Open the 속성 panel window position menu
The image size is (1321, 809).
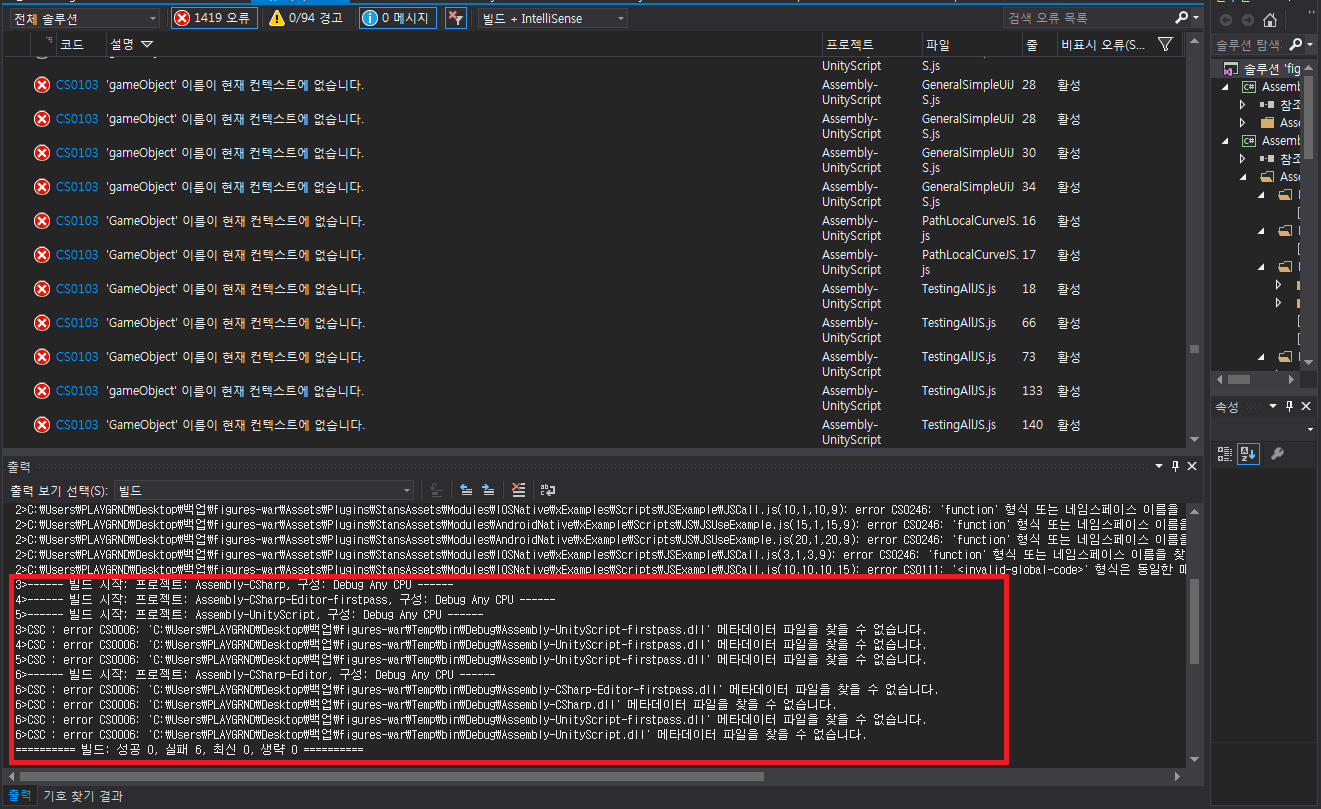(x=1273, y=406)
